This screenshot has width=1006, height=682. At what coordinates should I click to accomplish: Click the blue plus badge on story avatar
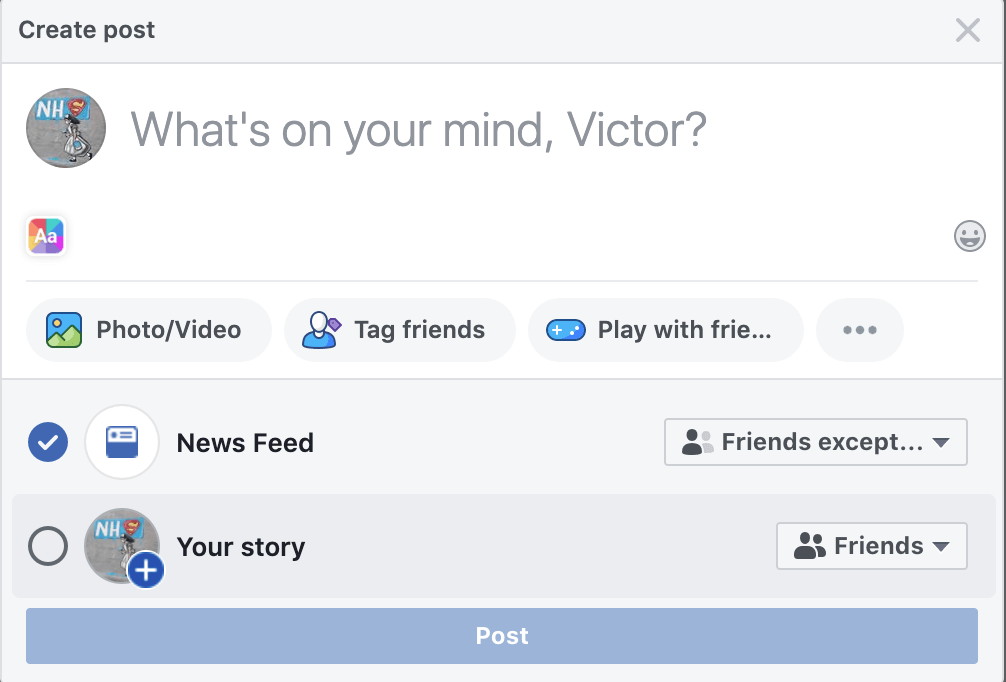point(146,570)
